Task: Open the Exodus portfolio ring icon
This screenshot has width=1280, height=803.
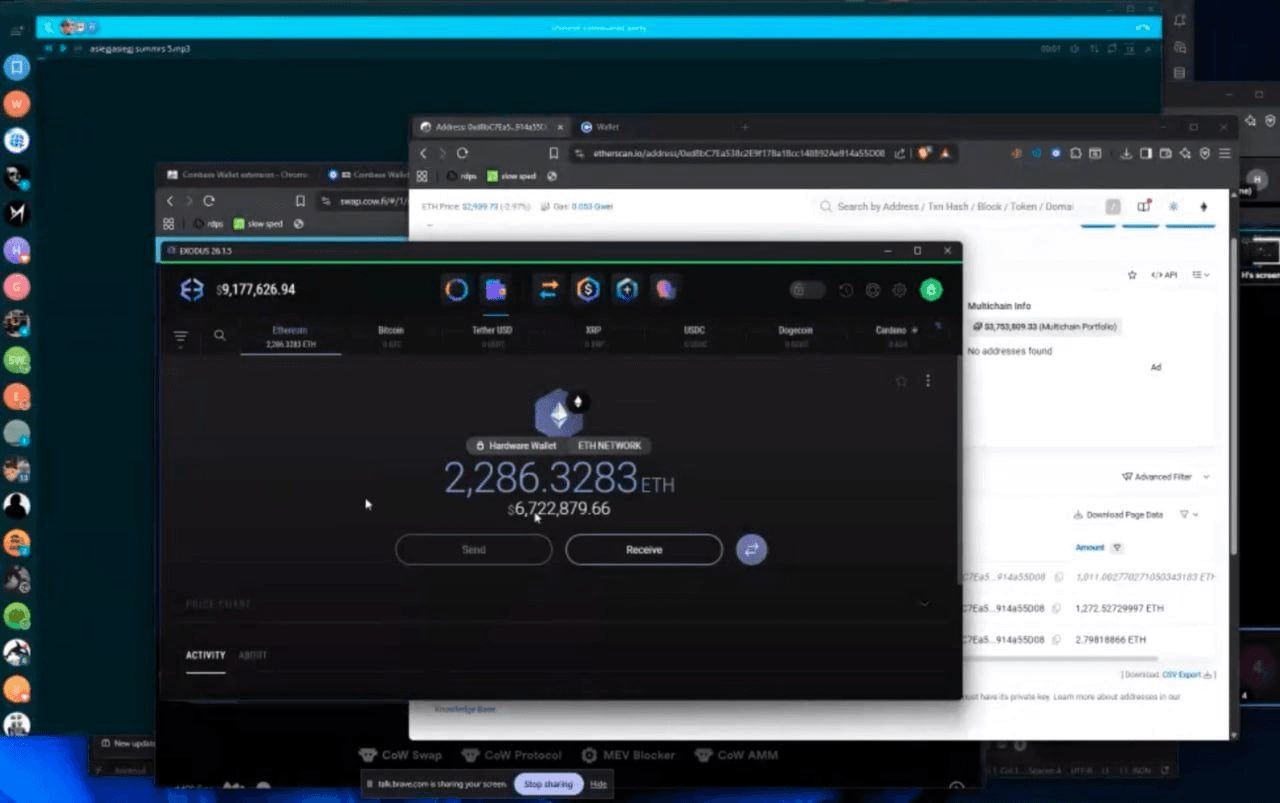Action: pos(456,290)
